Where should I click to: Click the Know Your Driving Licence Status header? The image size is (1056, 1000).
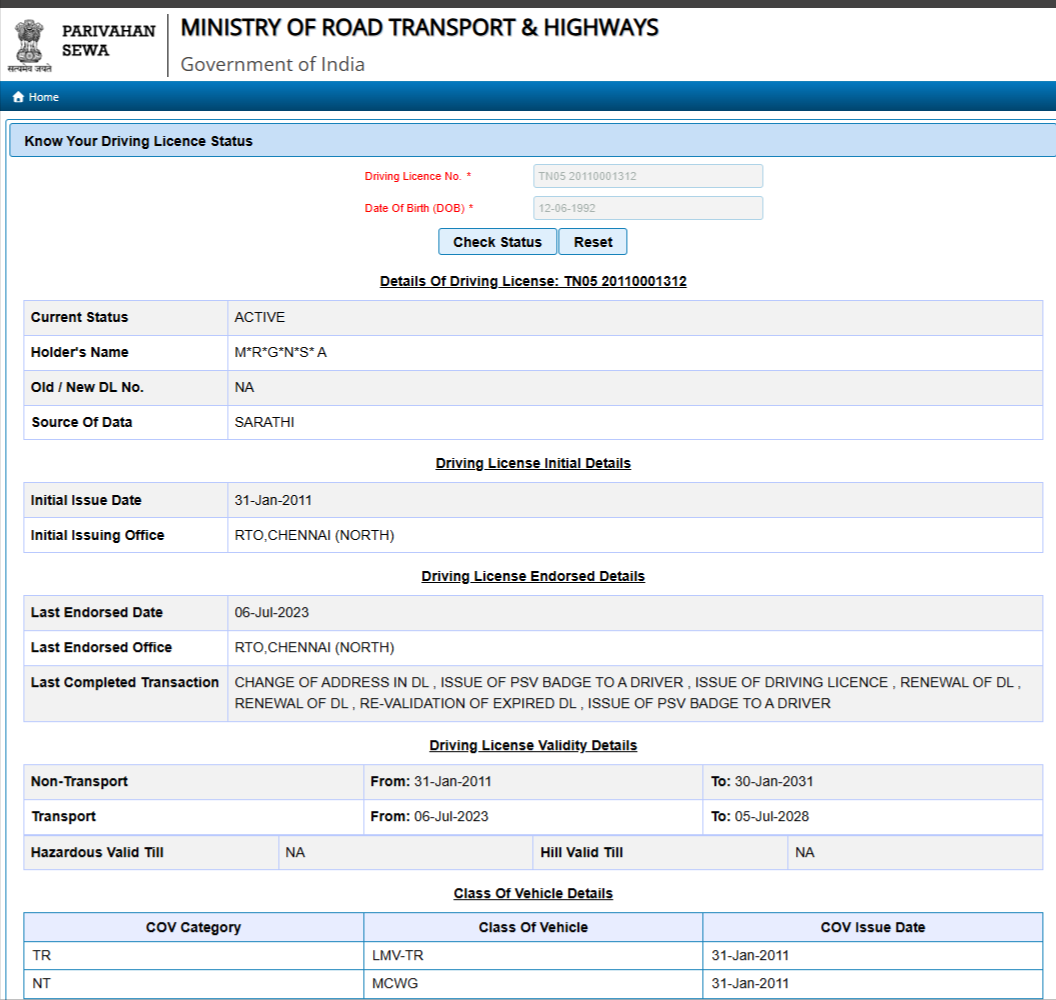pos(138,141)
